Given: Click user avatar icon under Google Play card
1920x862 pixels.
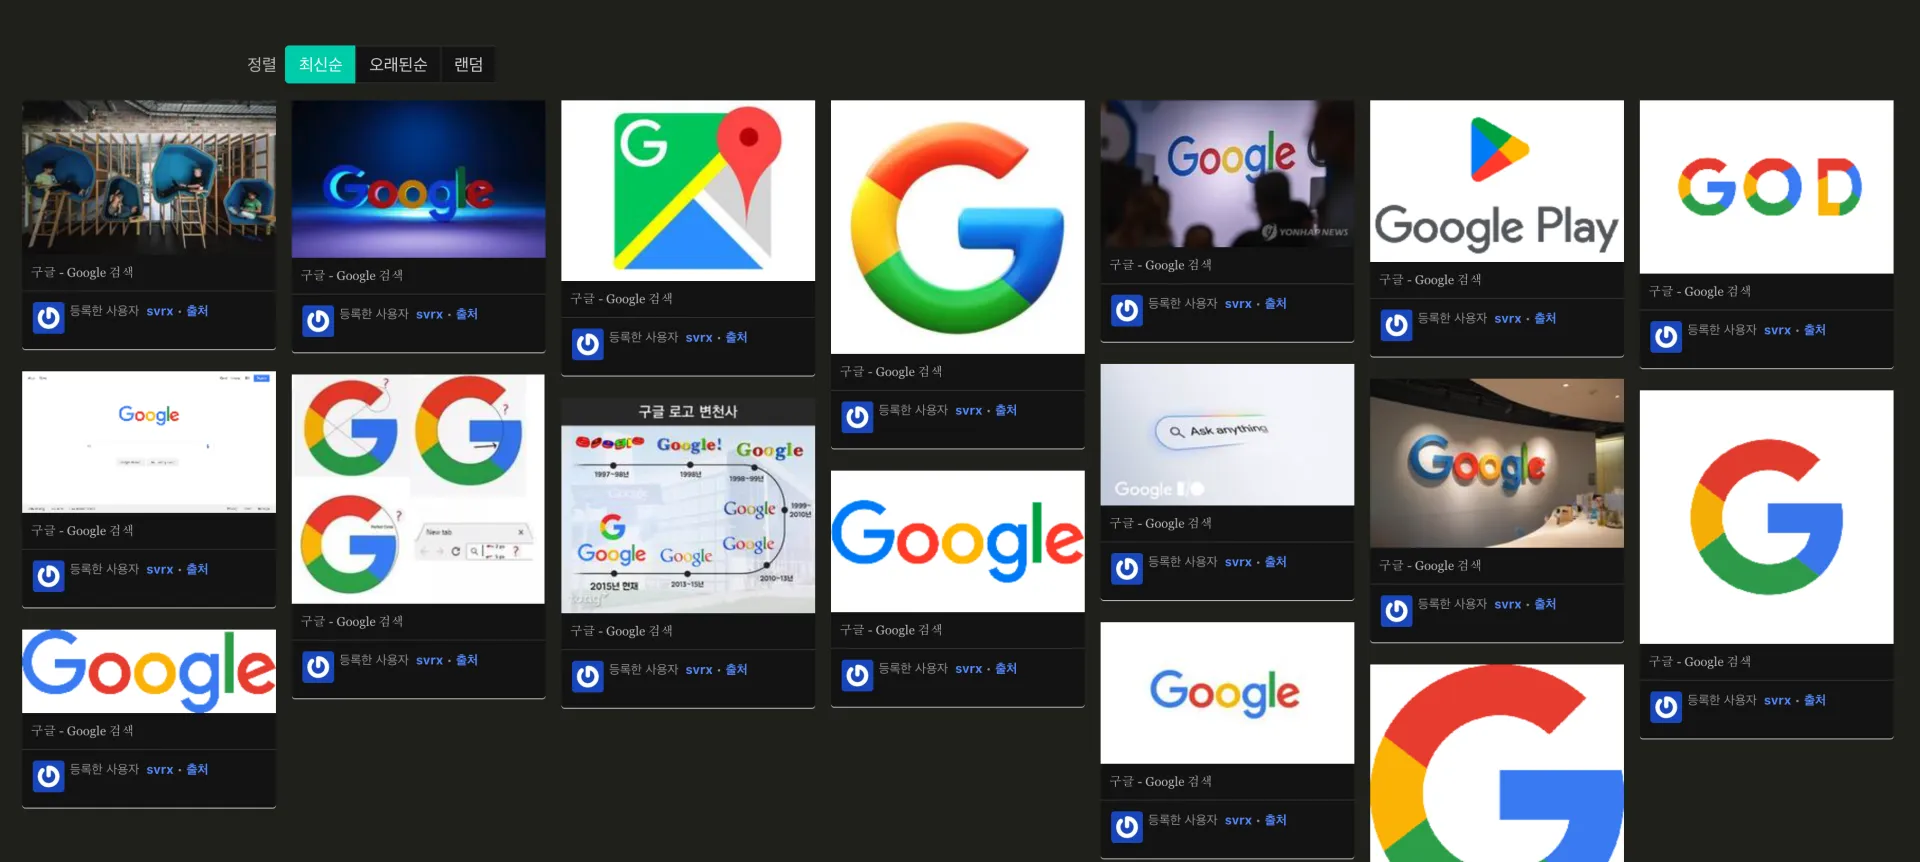Looking at the screenshot, I should (x=1396, y=325).
